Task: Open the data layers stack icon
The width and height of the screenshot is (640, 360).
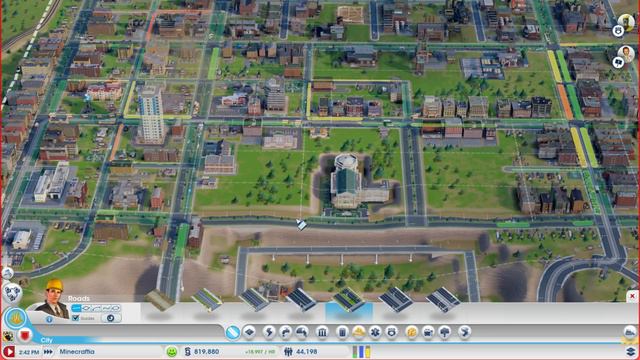Action: tap(631, 351)
